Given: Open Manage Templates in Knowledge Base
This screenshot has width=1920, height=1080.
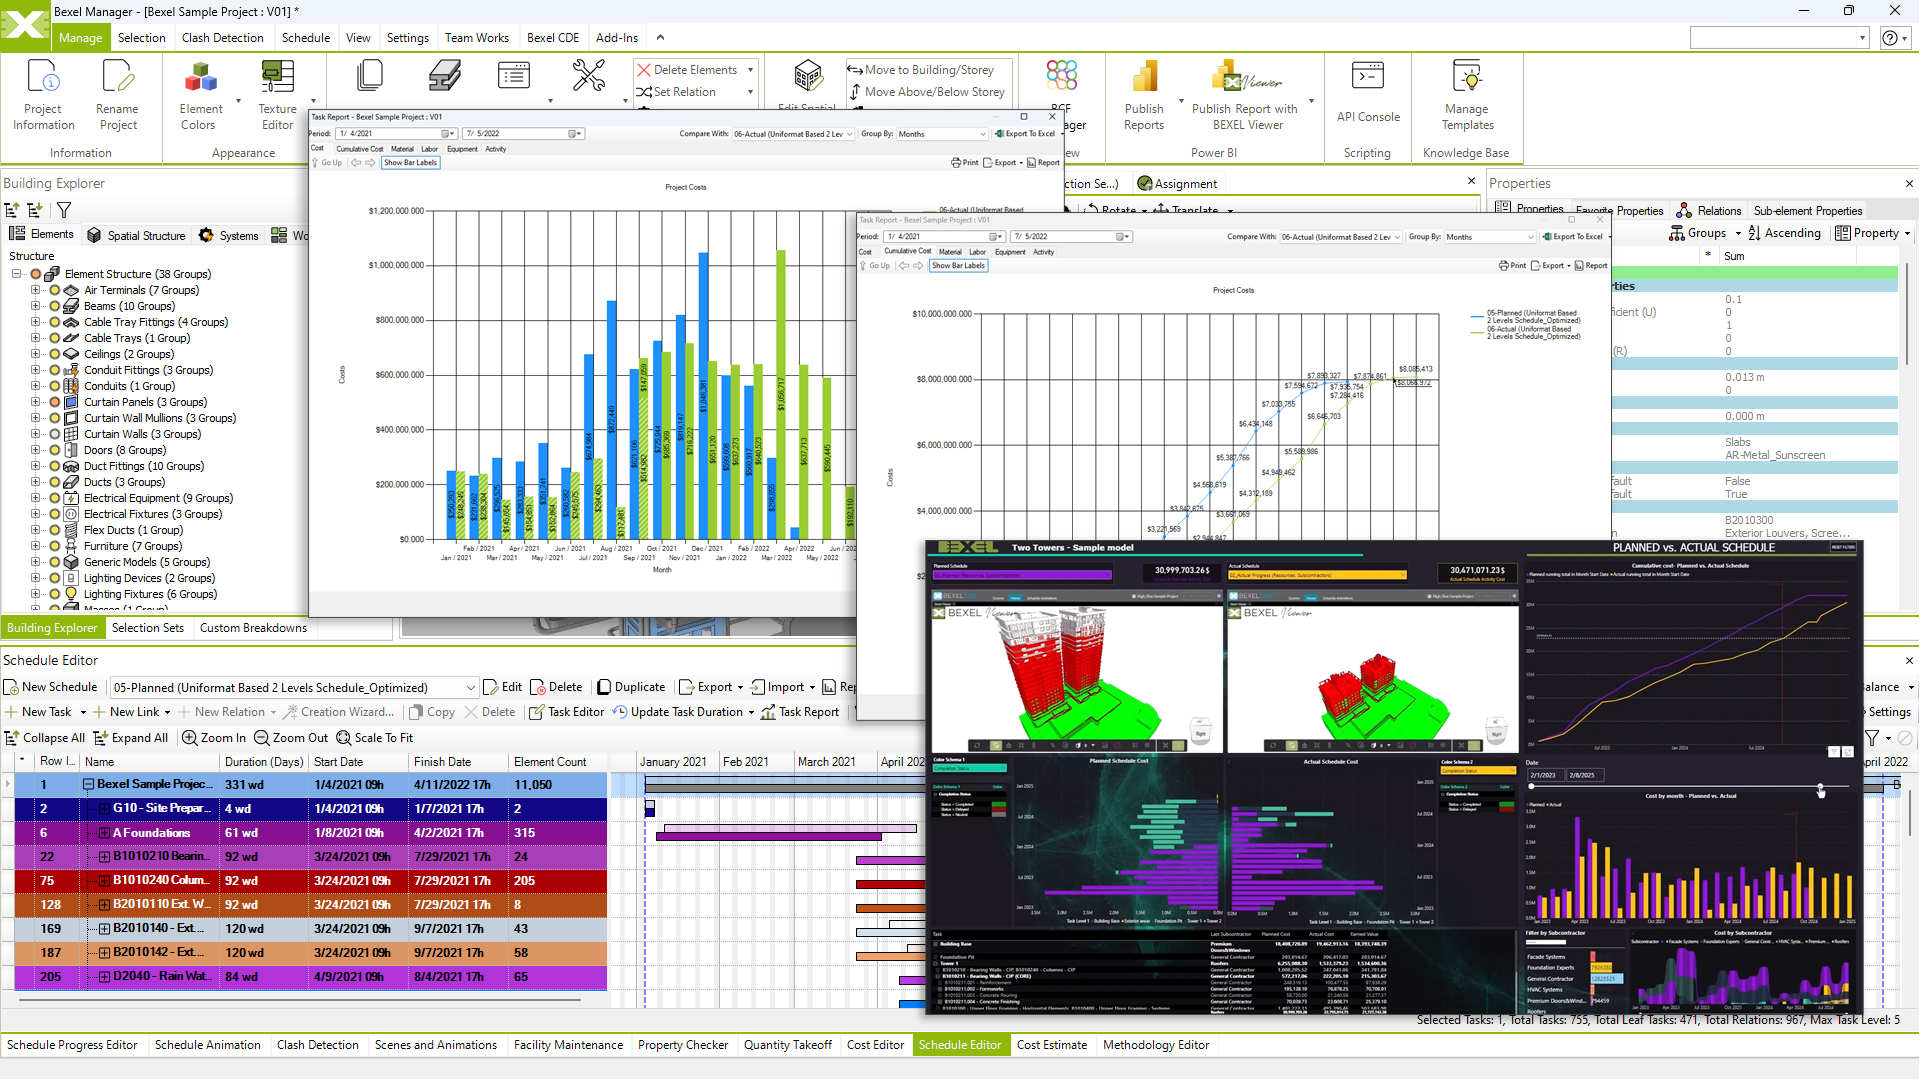Looking at the screenshot, I should pyautogui.click(x=1466, y=90).
